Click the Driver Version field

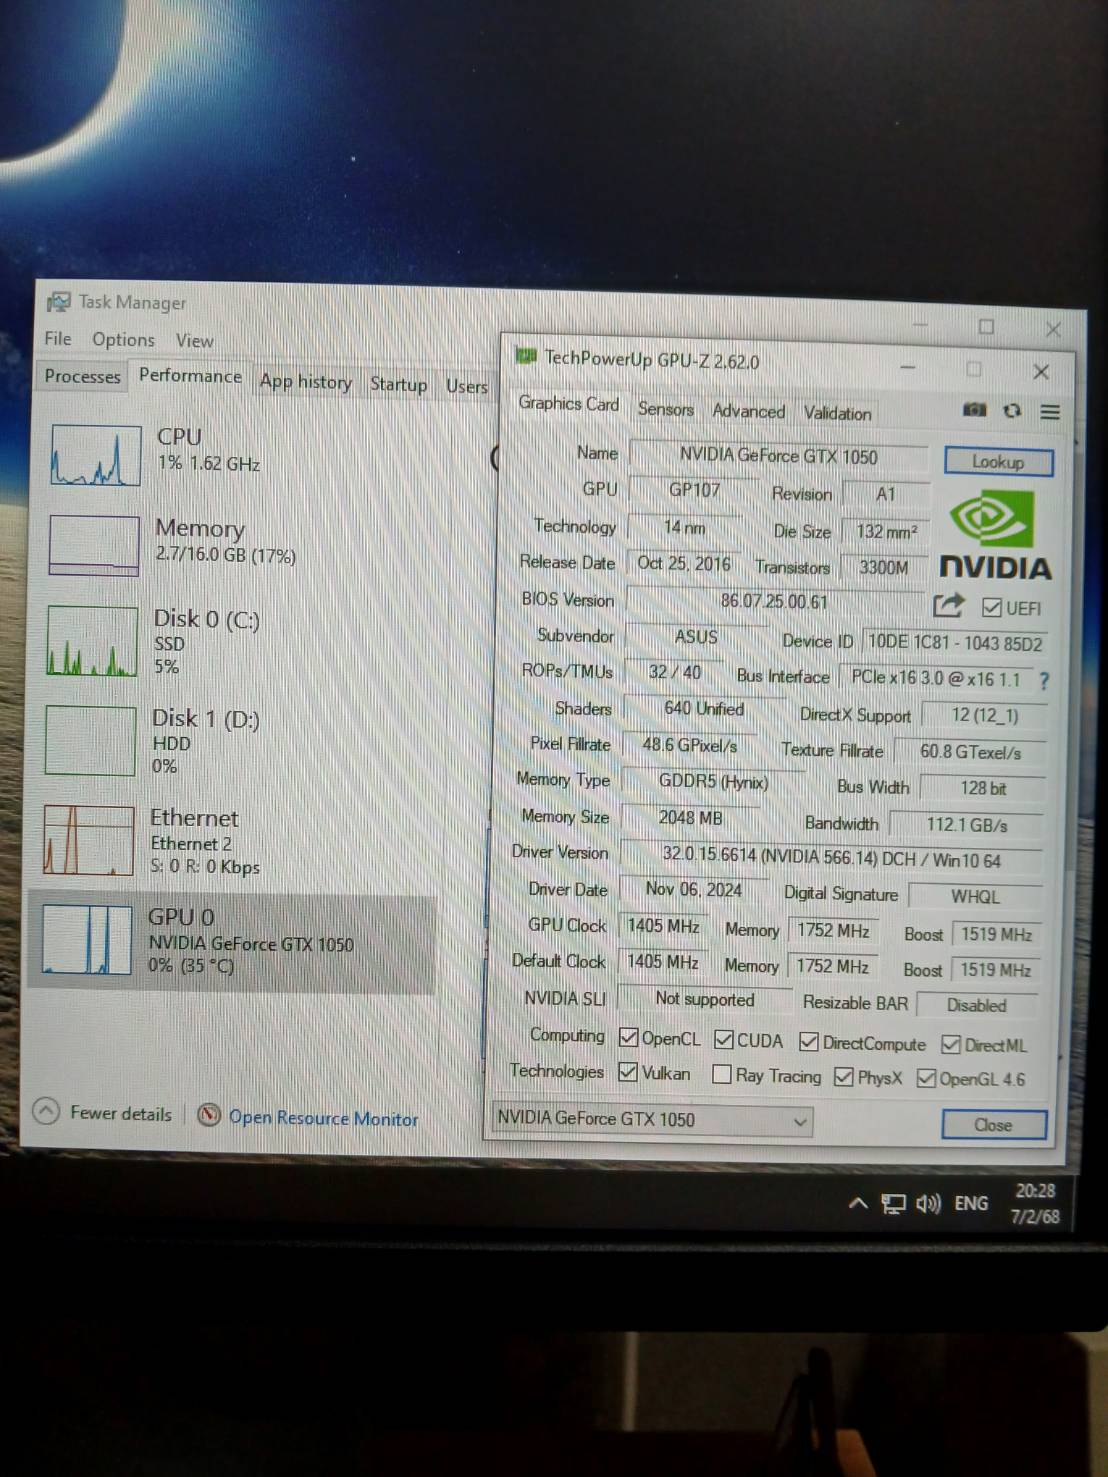831,857
